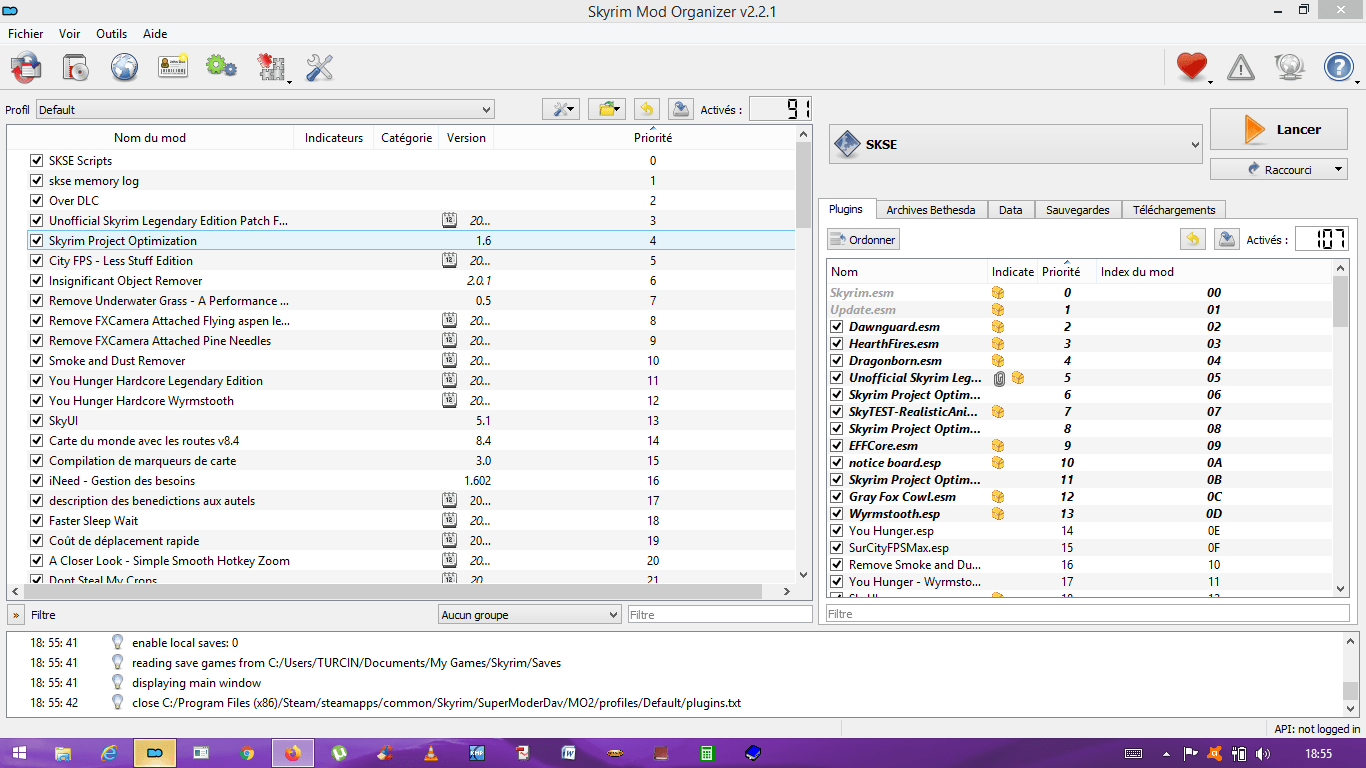Uncheck the SkyUI mod
1366x768 pixels.
pos(37,420)
